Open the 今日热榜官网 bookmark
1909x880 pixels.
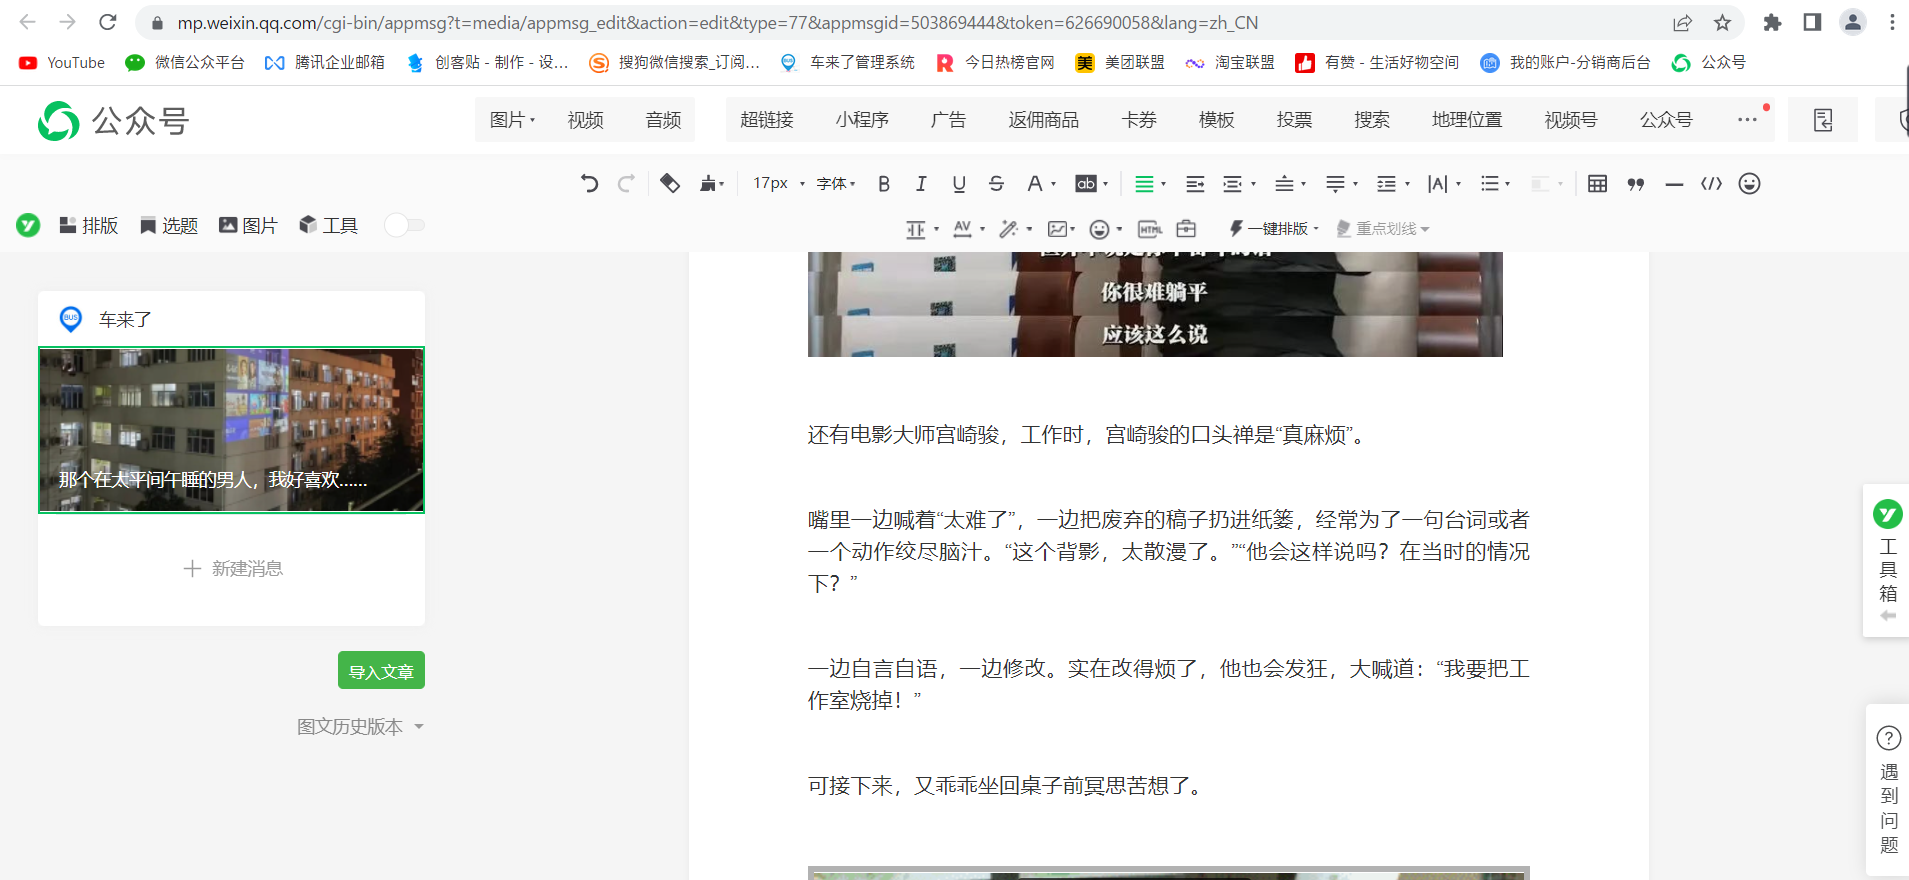coord(995,62)
